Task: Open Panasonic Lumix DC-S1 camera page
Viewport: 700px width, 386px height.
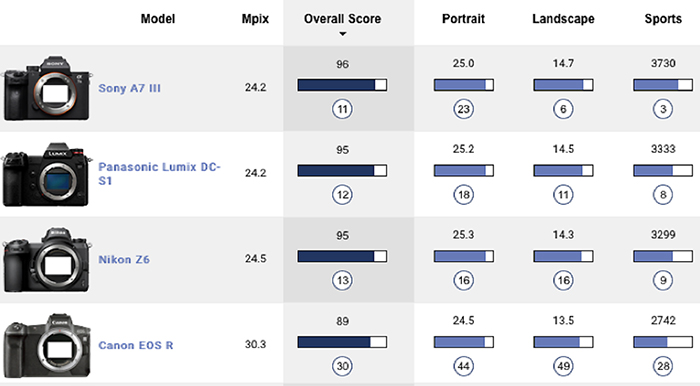Action: click(159, 174)
